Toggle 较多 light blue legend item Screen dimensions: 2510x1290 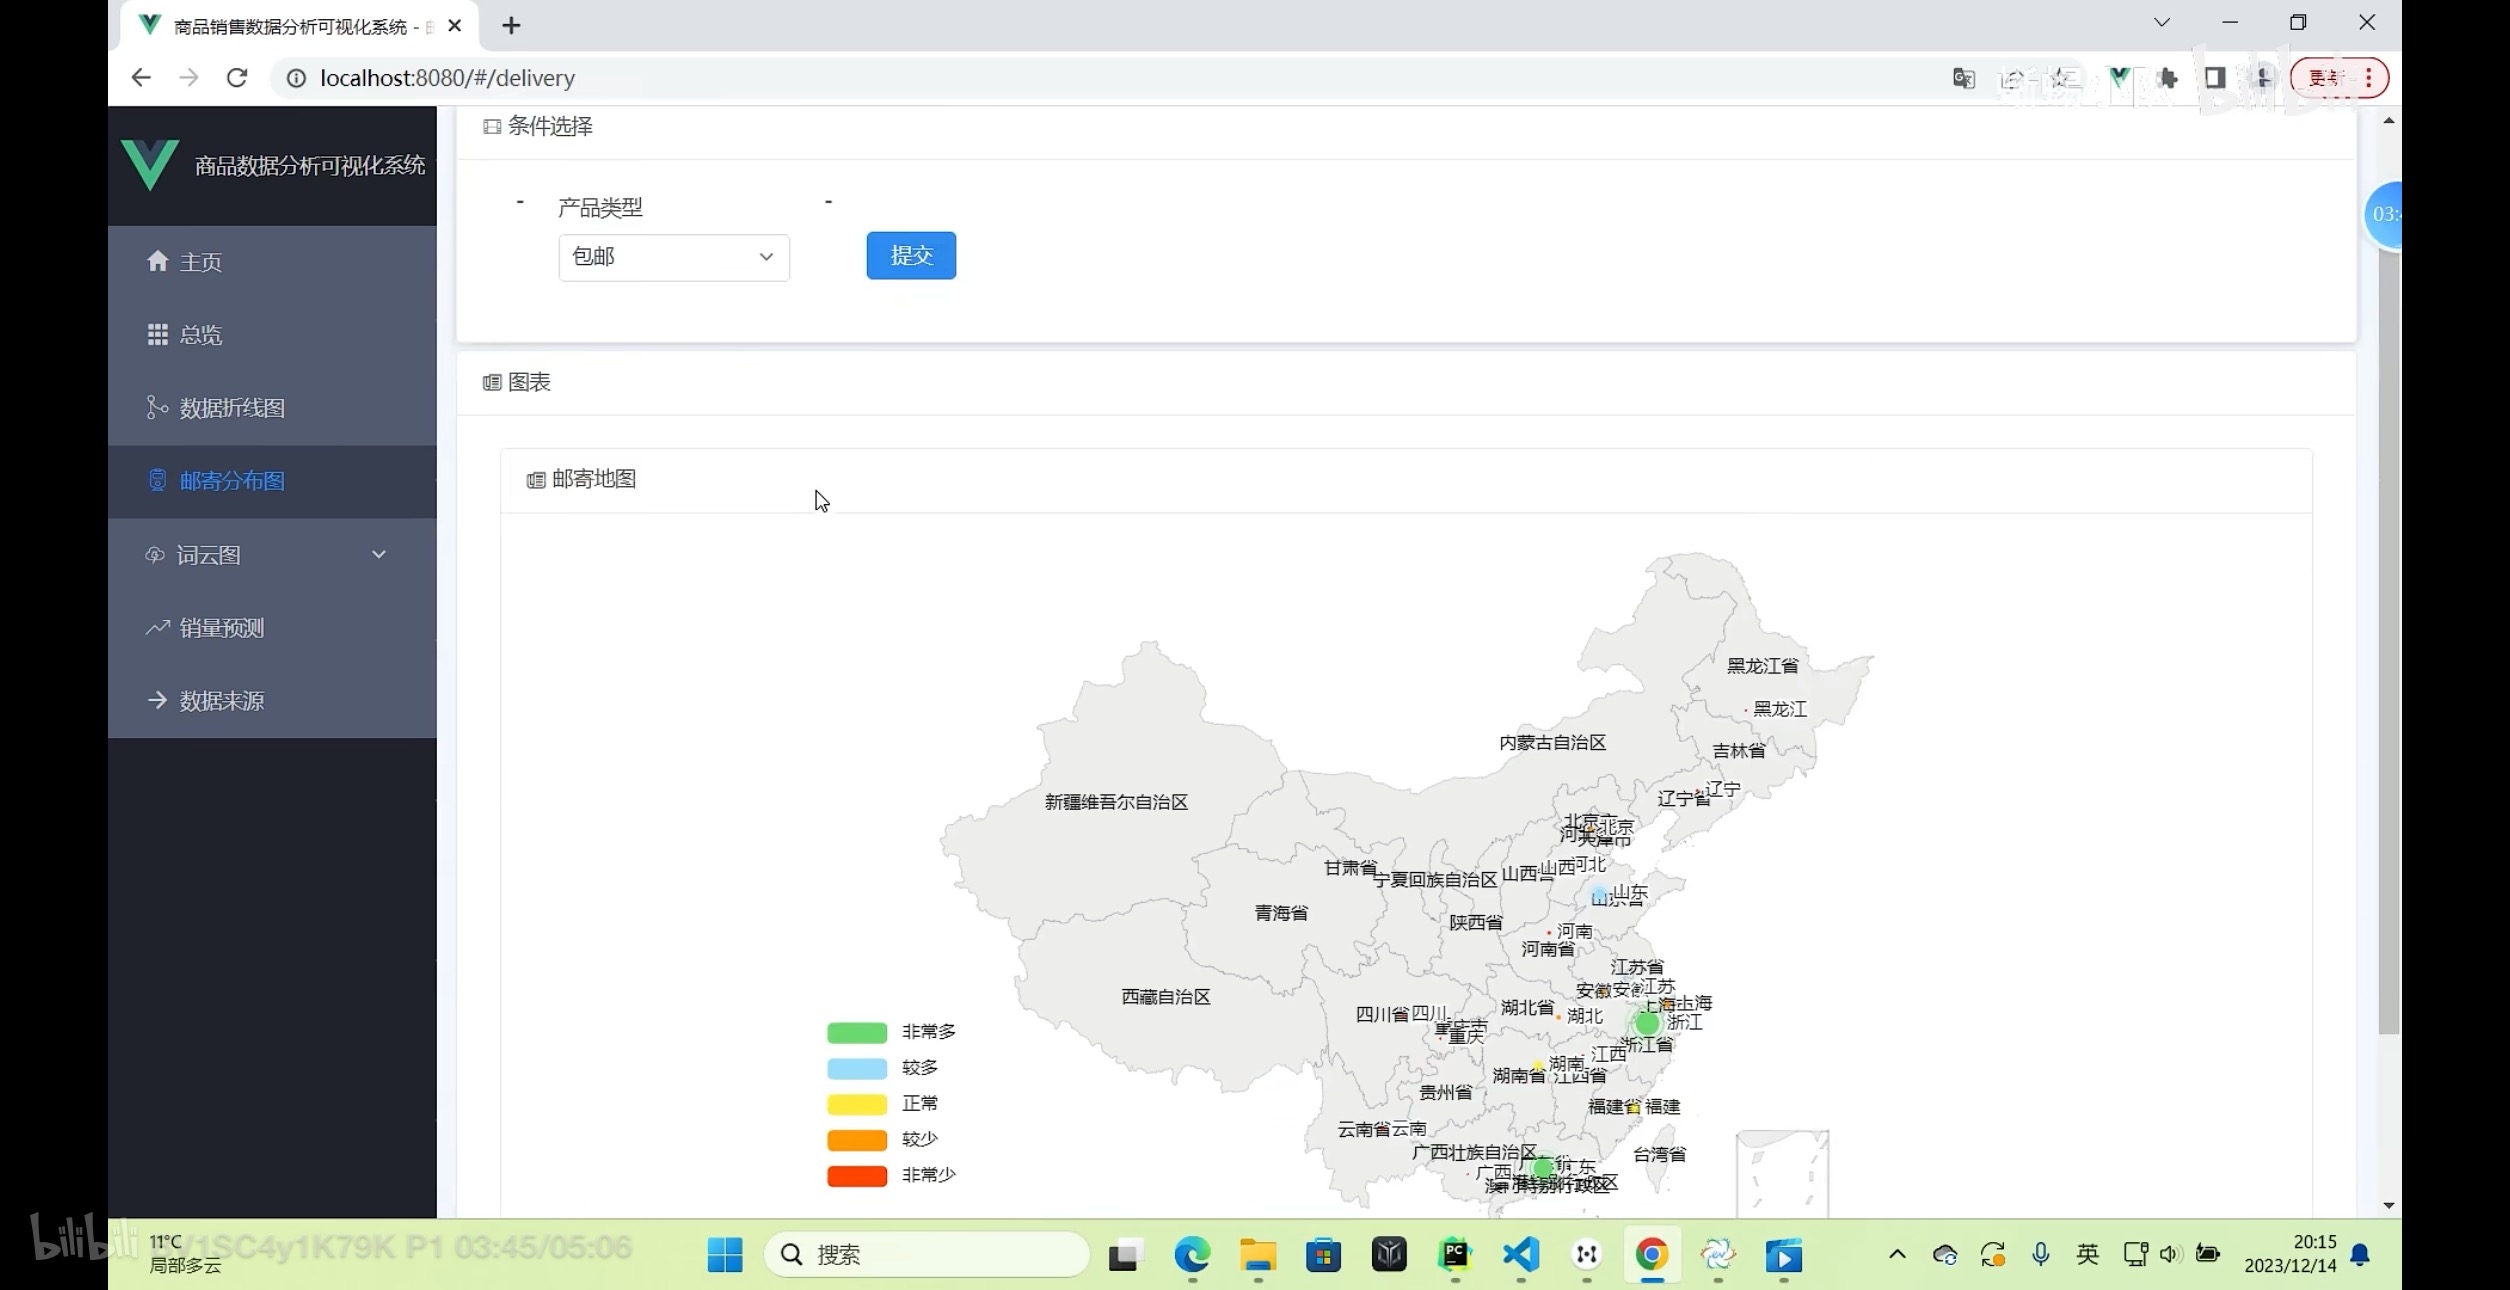click(x=857, y=1068)
